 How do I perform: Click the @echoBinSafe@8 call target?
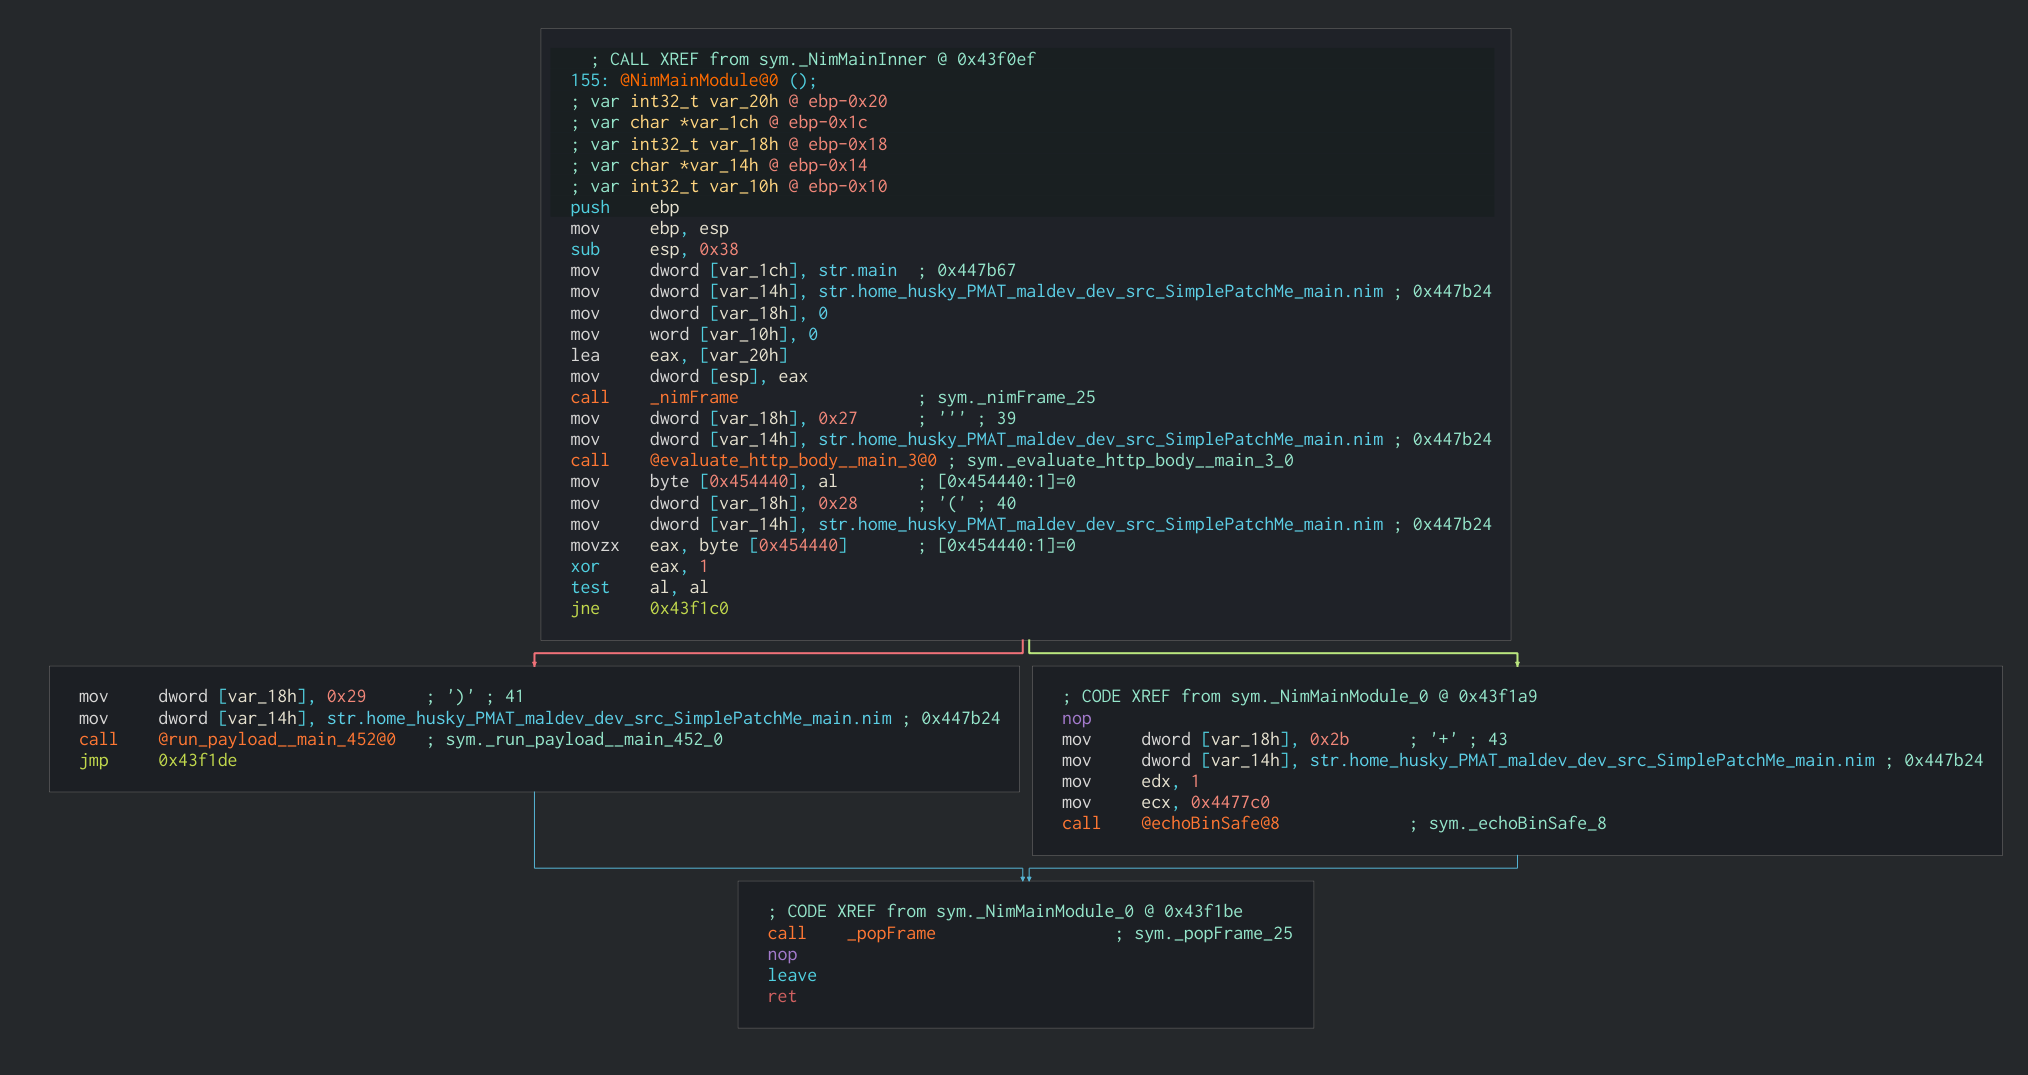pyautogui.click(x=1209, y=823)
